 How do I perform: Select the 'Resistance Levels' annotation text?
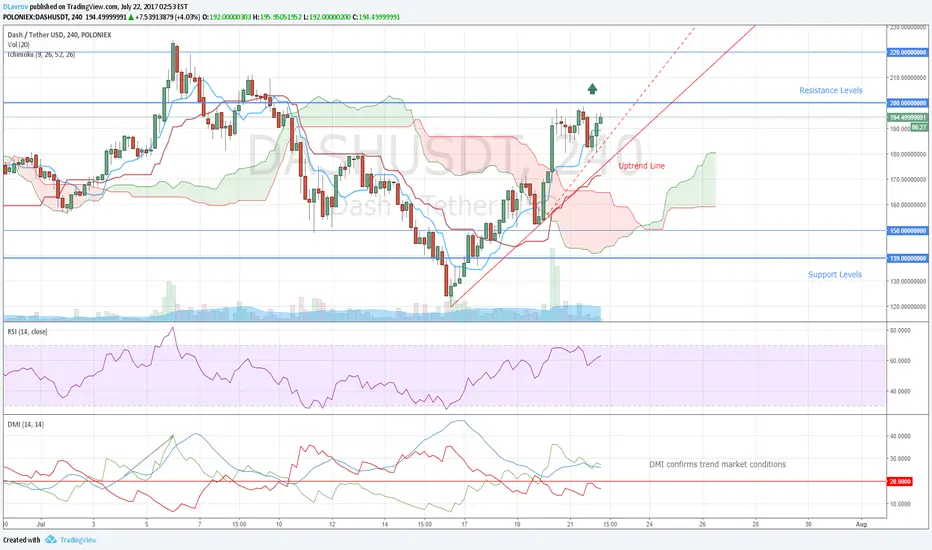(x=830, y=90)
